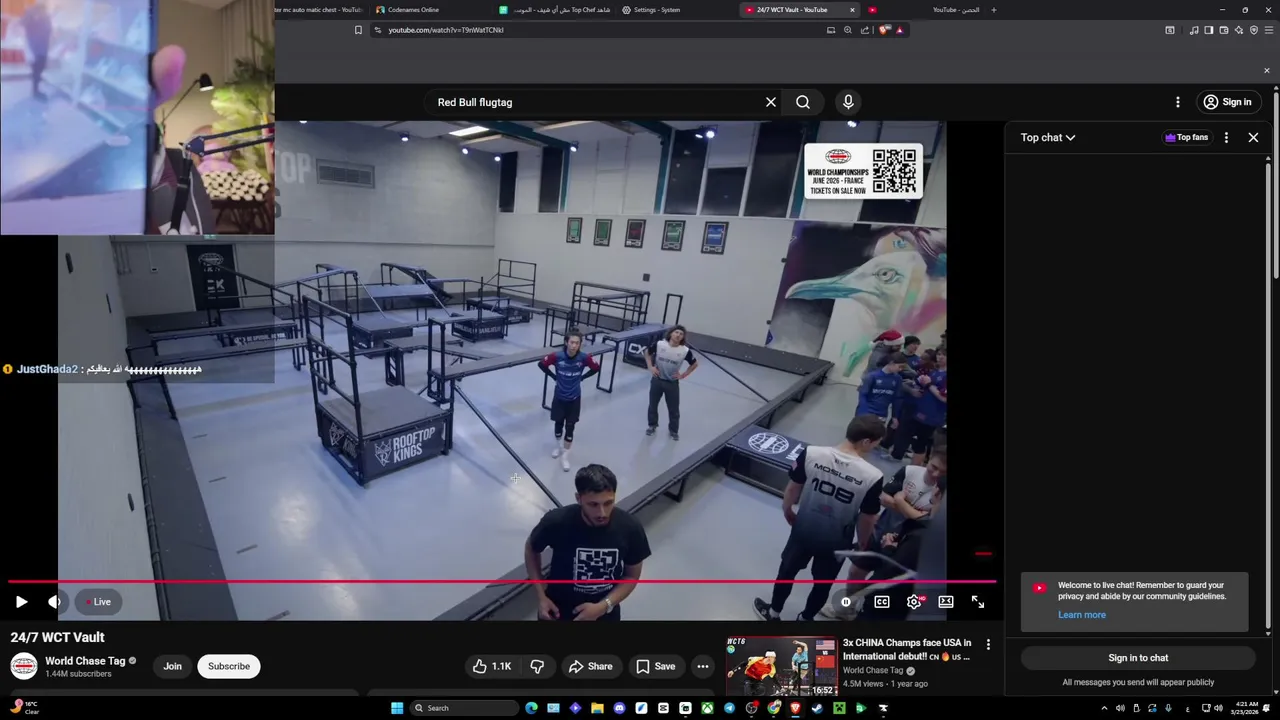Open Brave Rewards triangle icon

tap(899, 30)
